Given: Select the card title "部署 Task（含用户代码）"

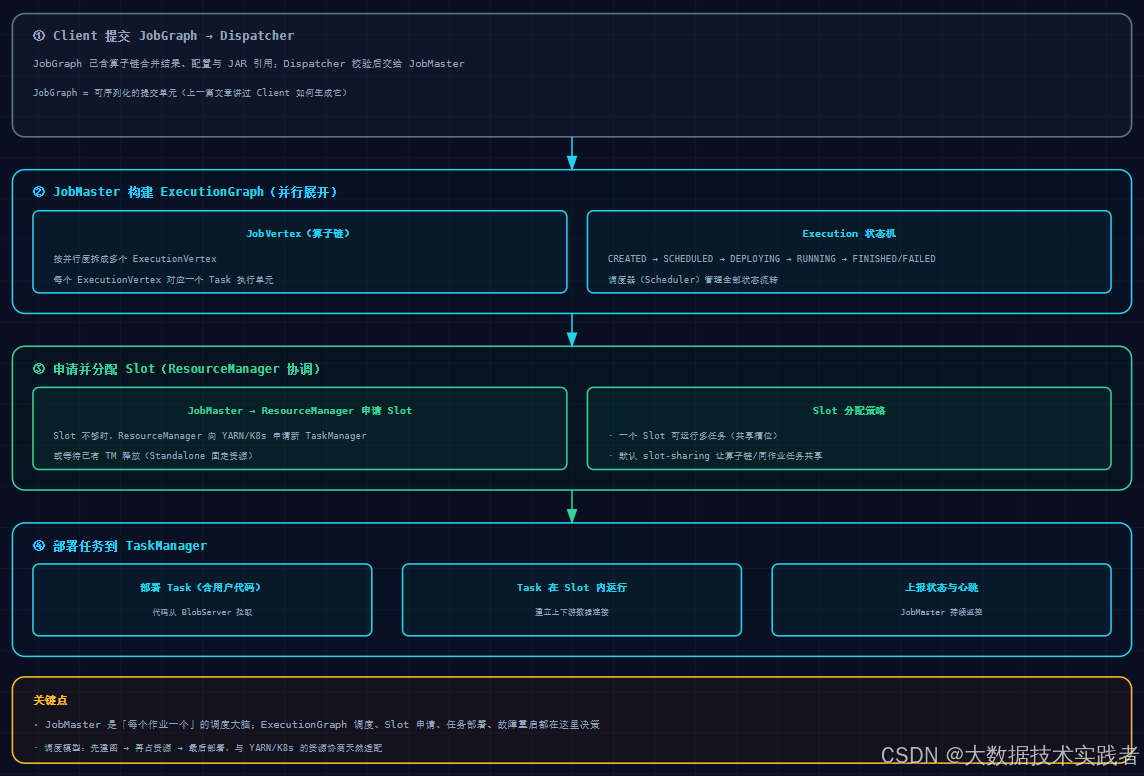Looking at the screenshot, I should (201, 588).
